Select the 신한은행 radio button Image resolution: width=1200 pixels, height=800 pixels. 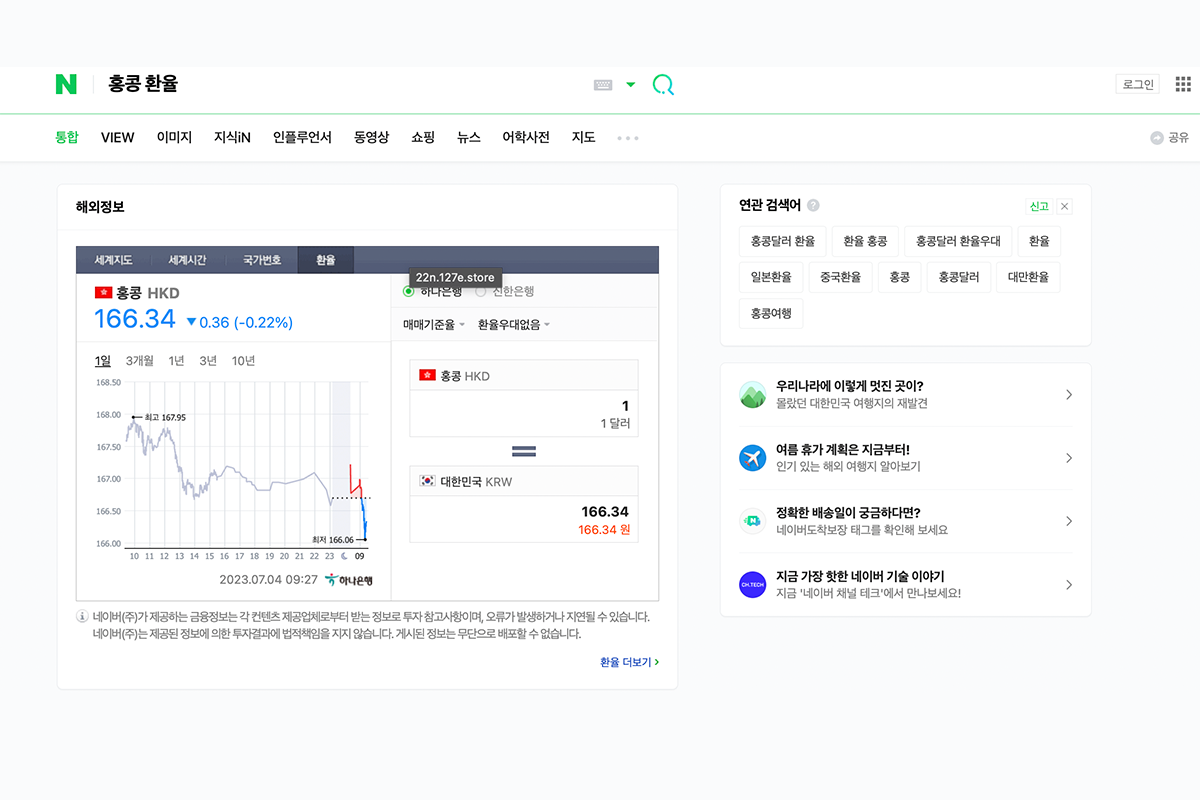coord(481,291)
